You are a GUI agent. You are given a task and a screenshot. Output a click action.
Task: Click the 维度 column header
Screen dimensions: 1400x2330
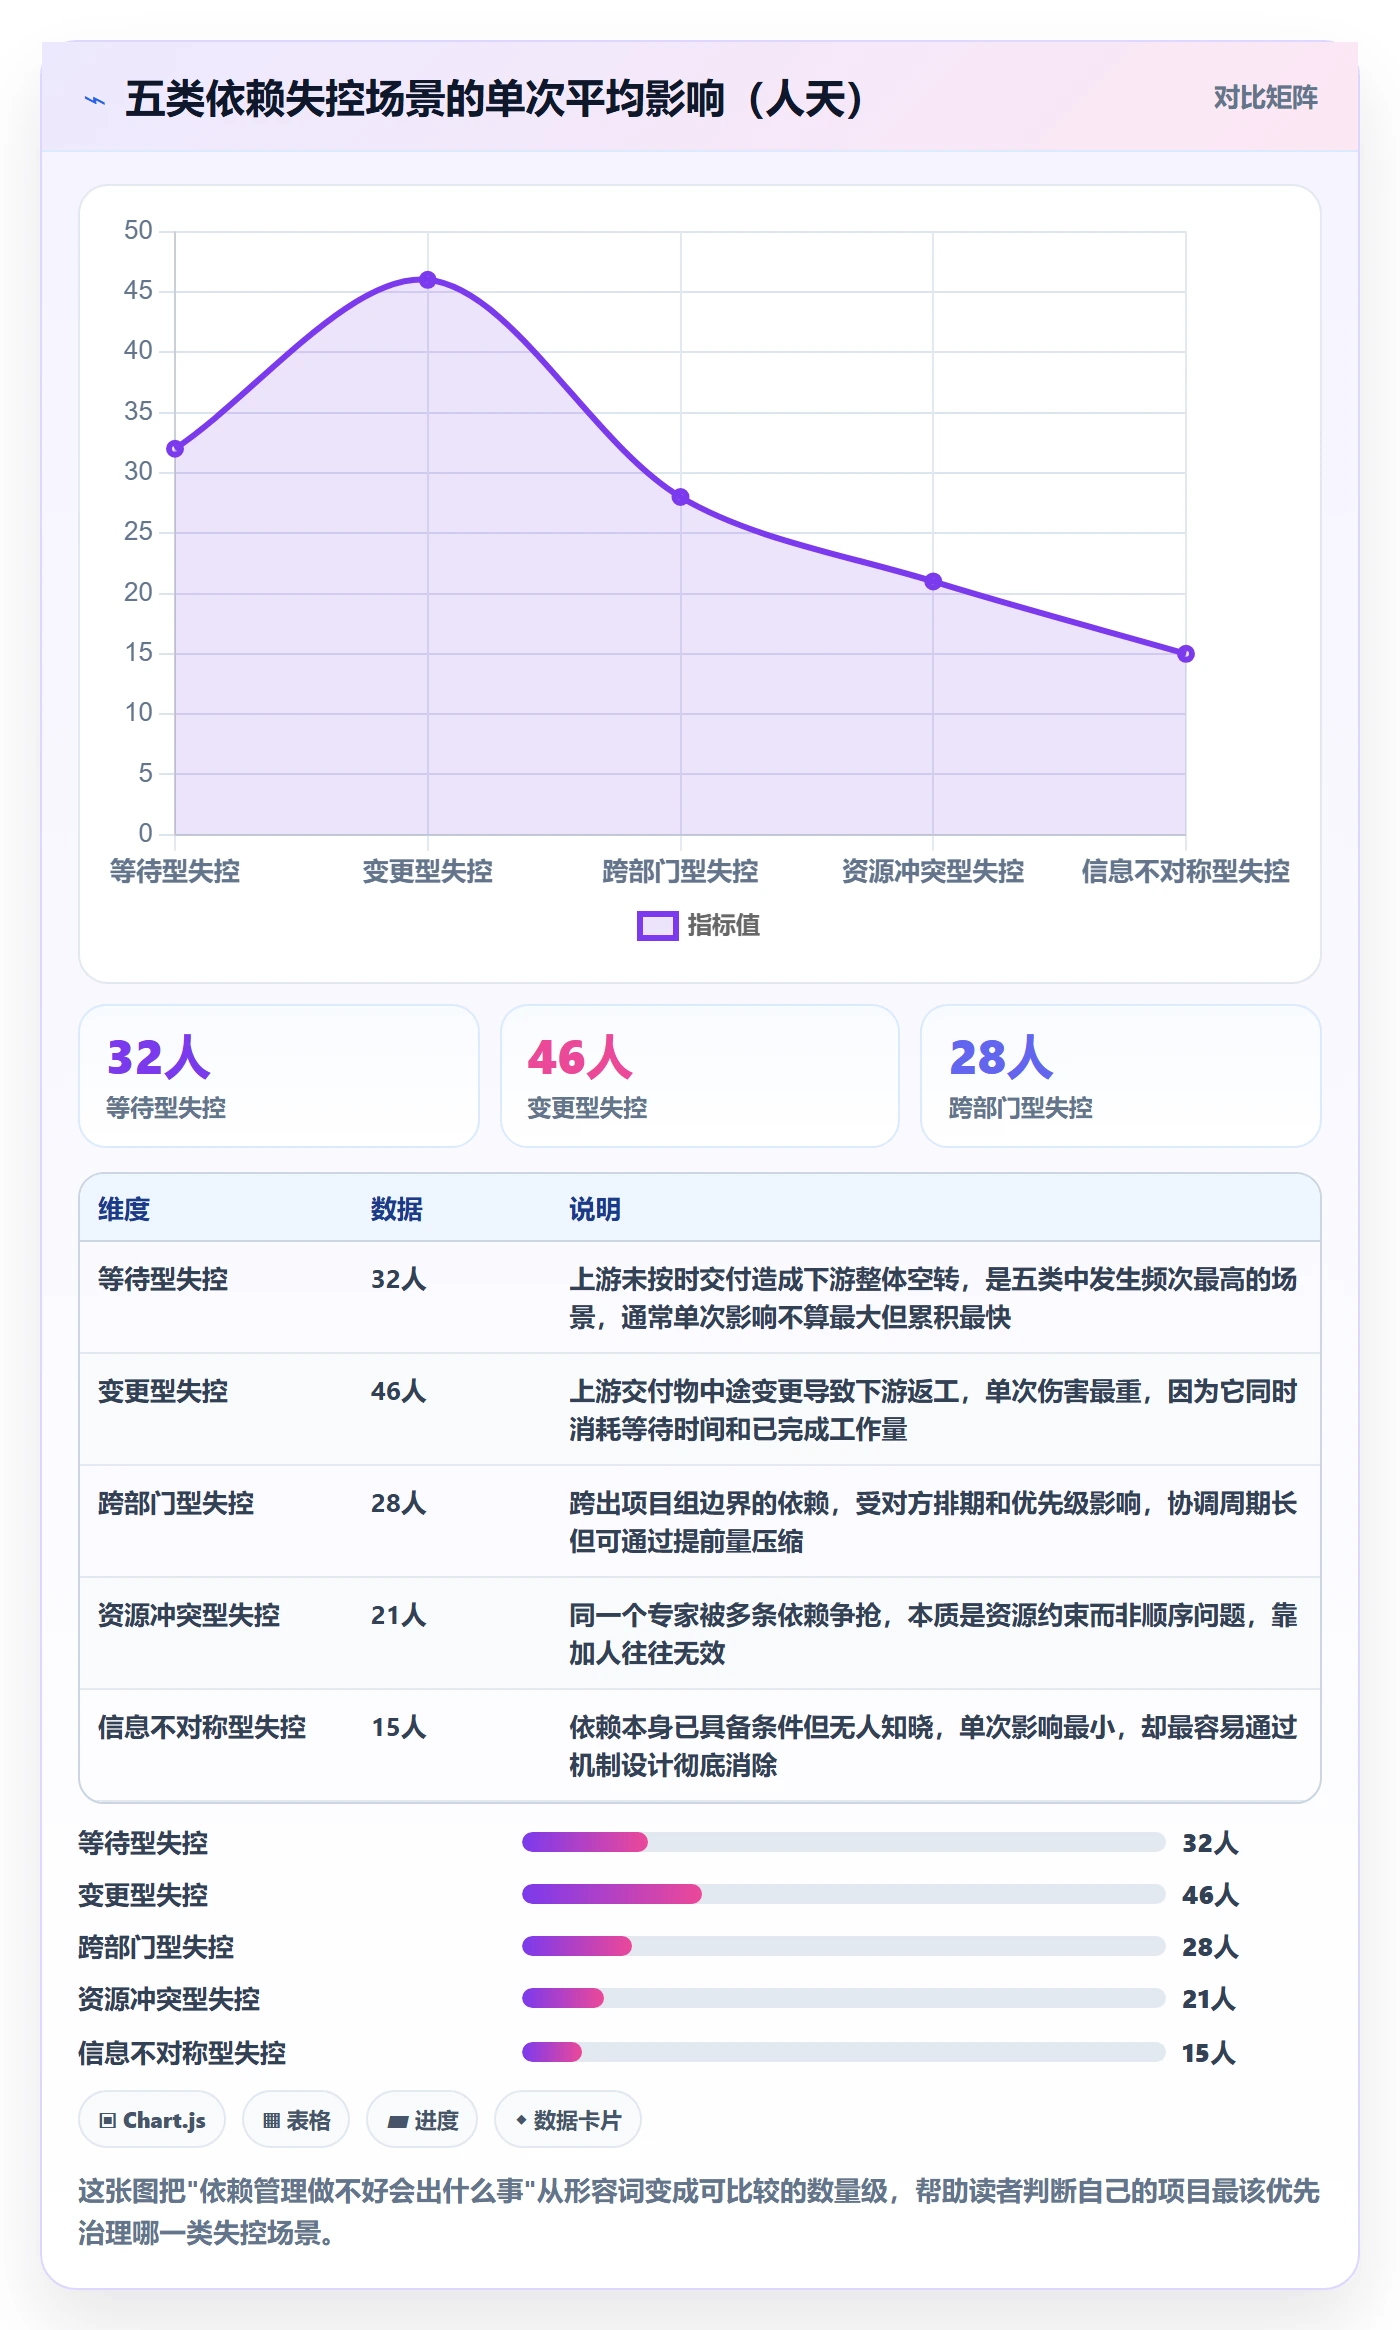124,1209
